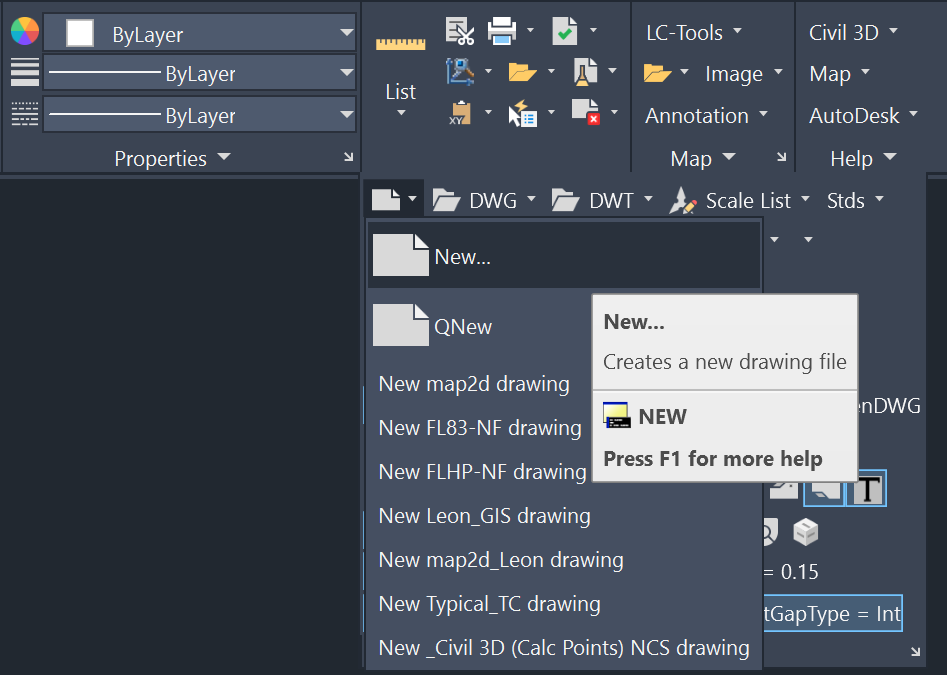Open the LC-Tools menu button
The image size is (947, 675).
[694, 33]
